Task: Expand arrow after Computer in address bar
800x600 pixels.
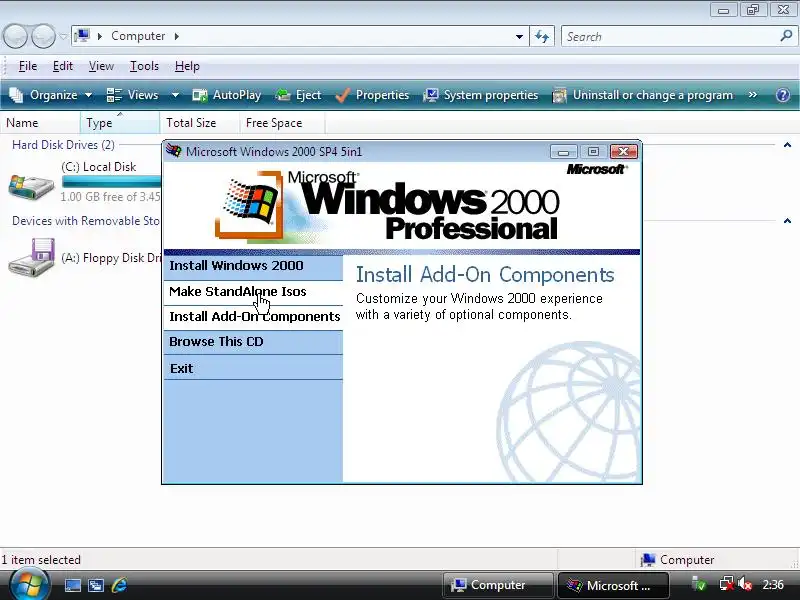Action: click(177, 36)
